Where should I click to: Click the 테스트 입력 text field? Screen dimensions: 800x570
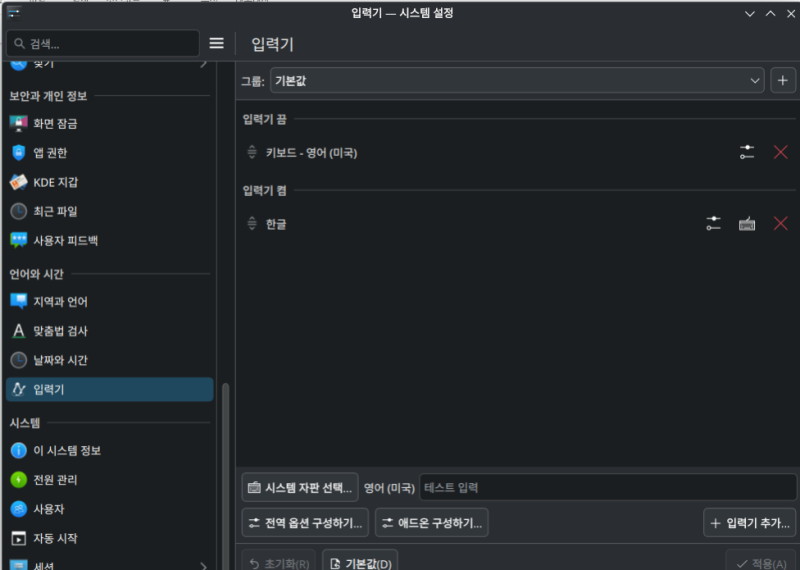[607, 488]
